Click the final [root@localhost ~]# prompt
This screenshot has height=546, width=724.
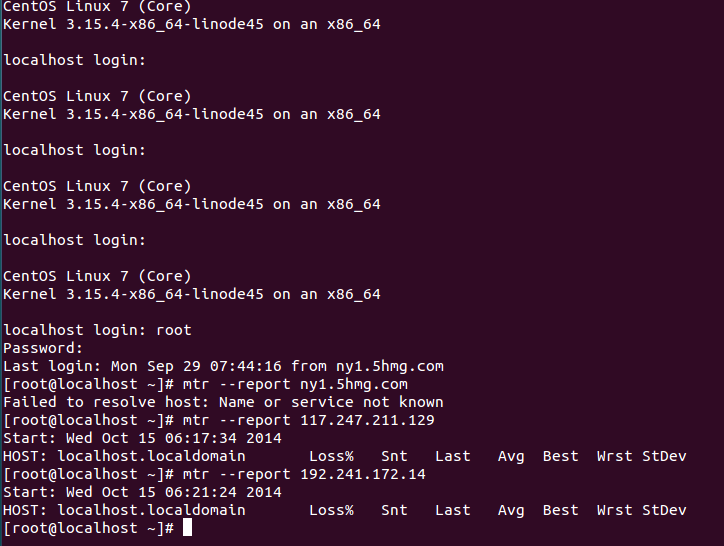[88, 528]
